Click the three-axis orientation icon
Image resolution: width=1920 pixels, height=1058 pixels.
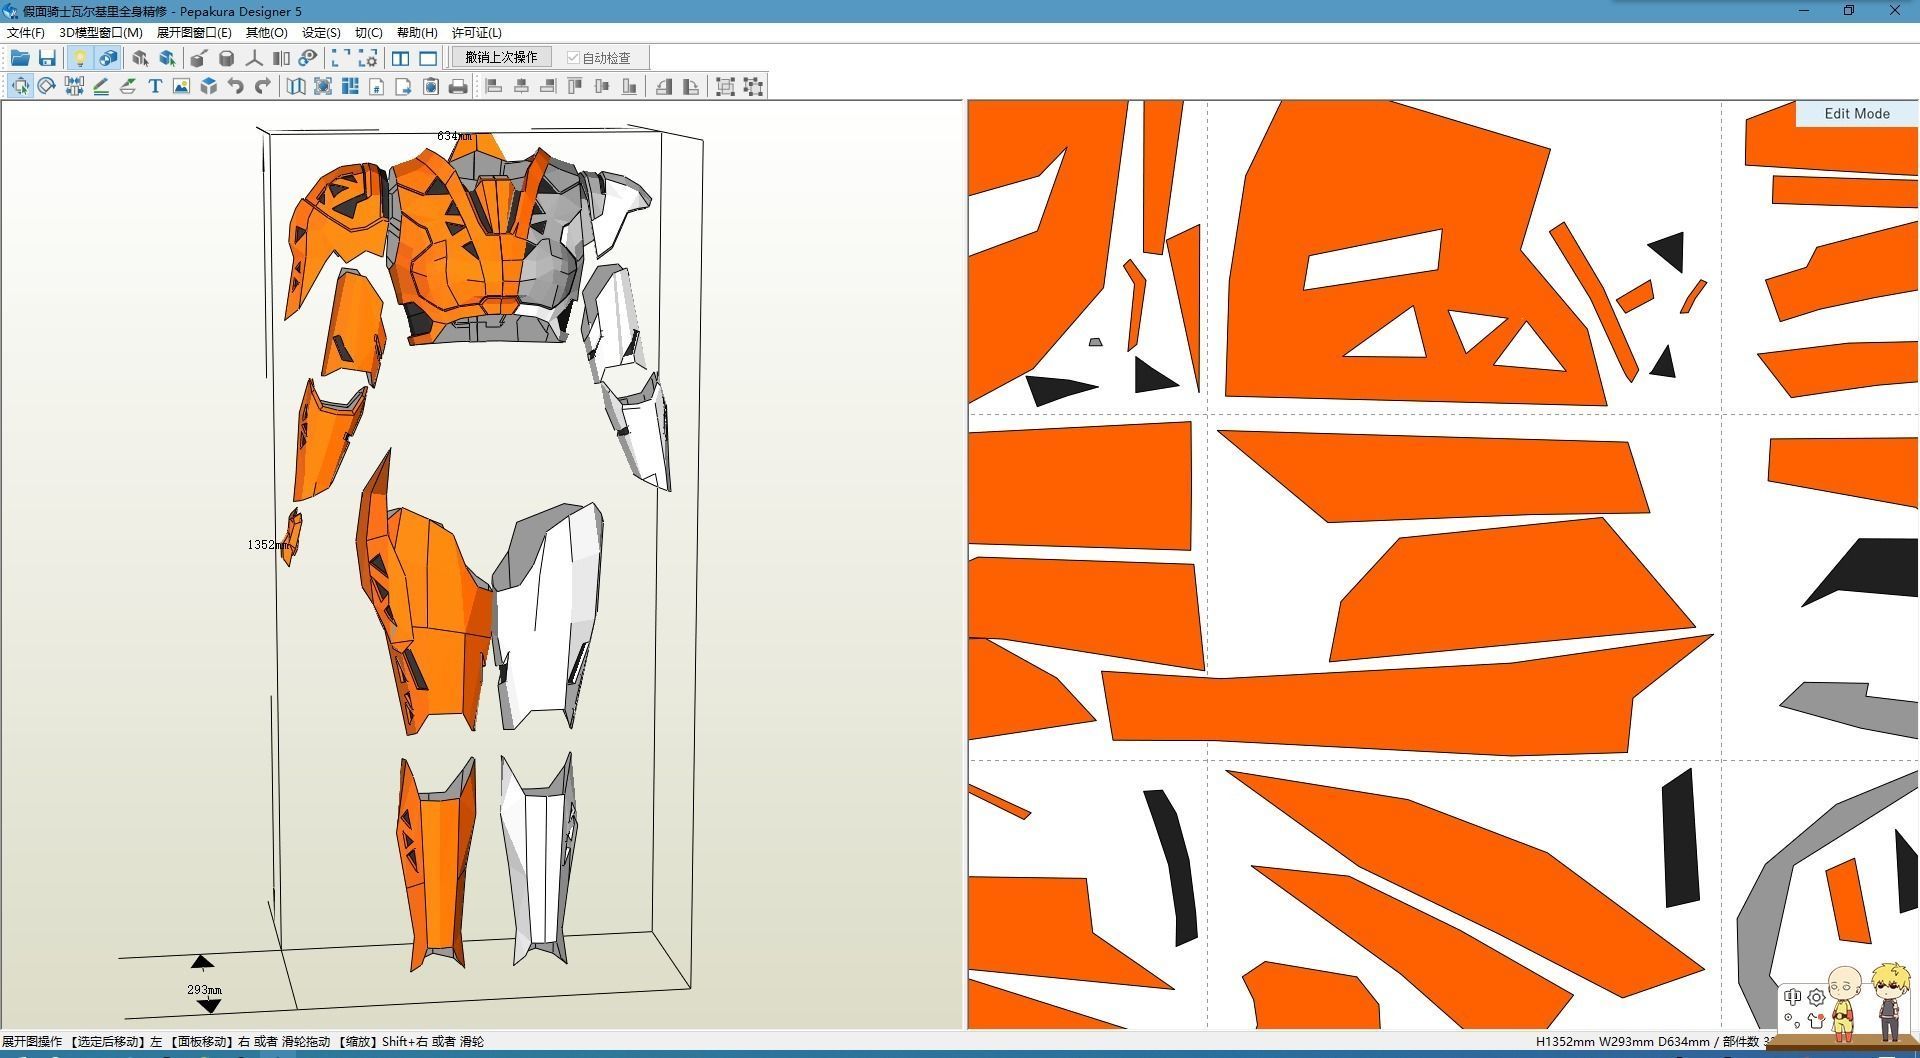tap(254, 58)
